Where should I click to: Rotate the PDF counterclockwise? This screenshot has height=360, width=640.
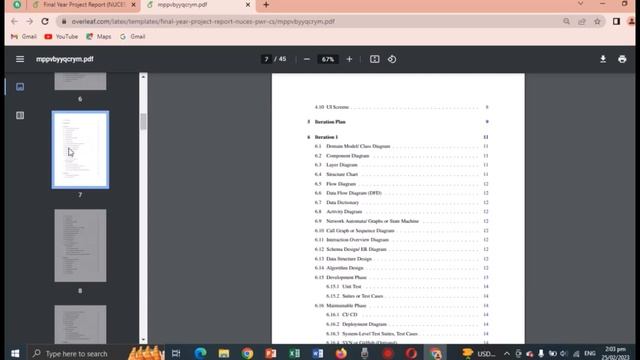point(392,59)
